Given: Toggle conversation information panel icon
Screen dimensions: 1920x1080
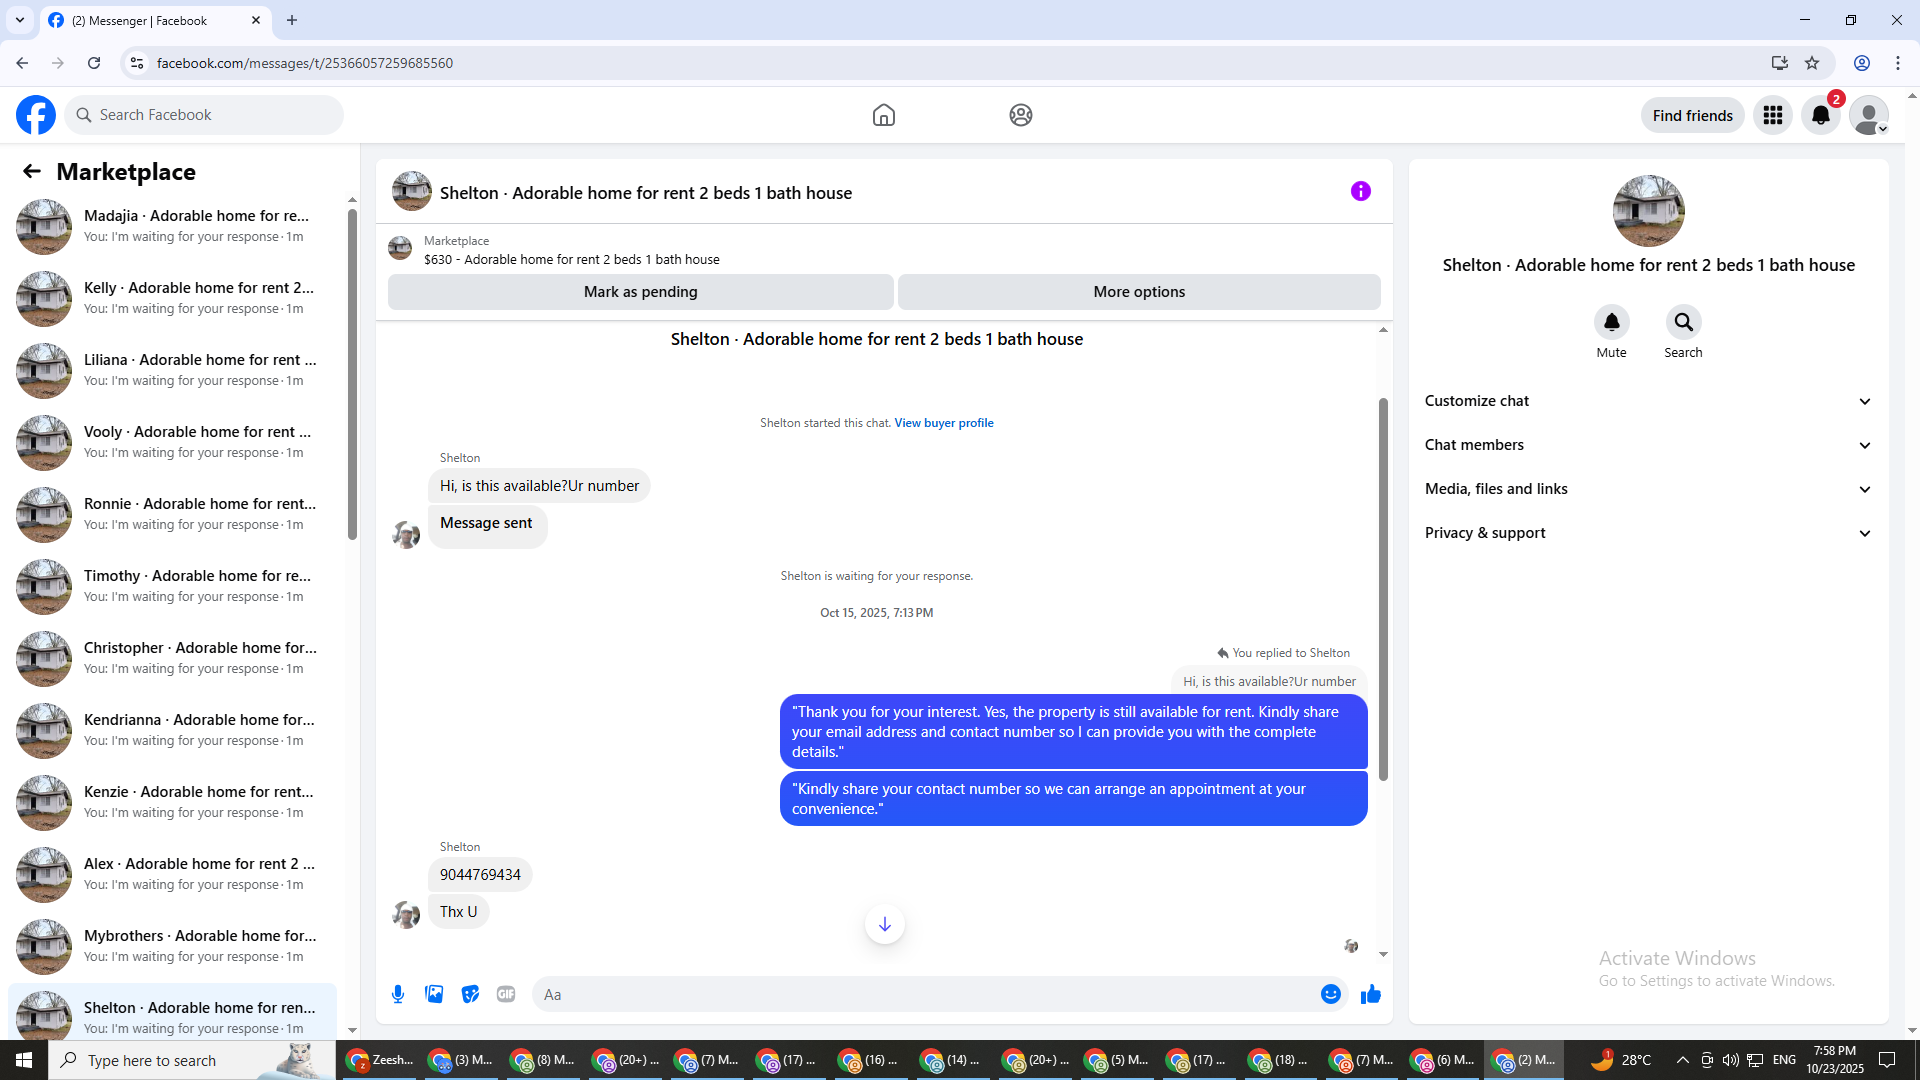Looking at the screenshot, I should click(x=1360, y=191).
